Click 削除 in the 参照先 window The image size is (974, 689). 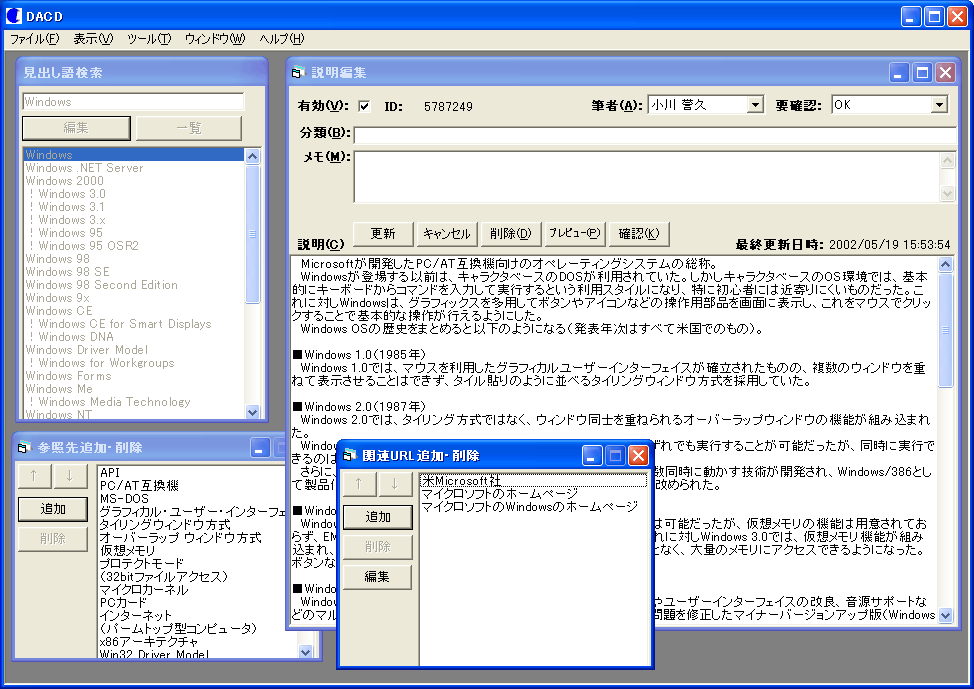(x=53, y=539)
